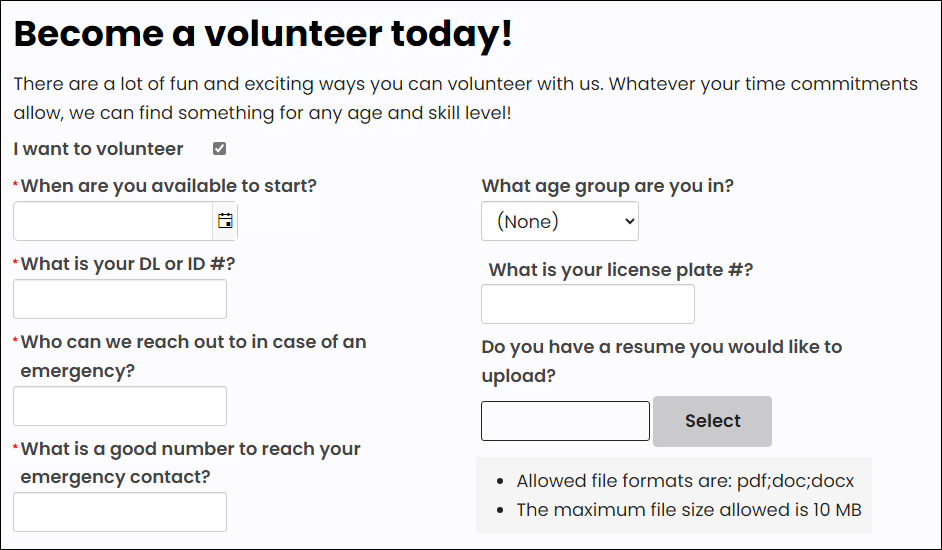942x550 pixels.
Task: Click the 'What age group are you in?' label
Action: tap(607, 185)
